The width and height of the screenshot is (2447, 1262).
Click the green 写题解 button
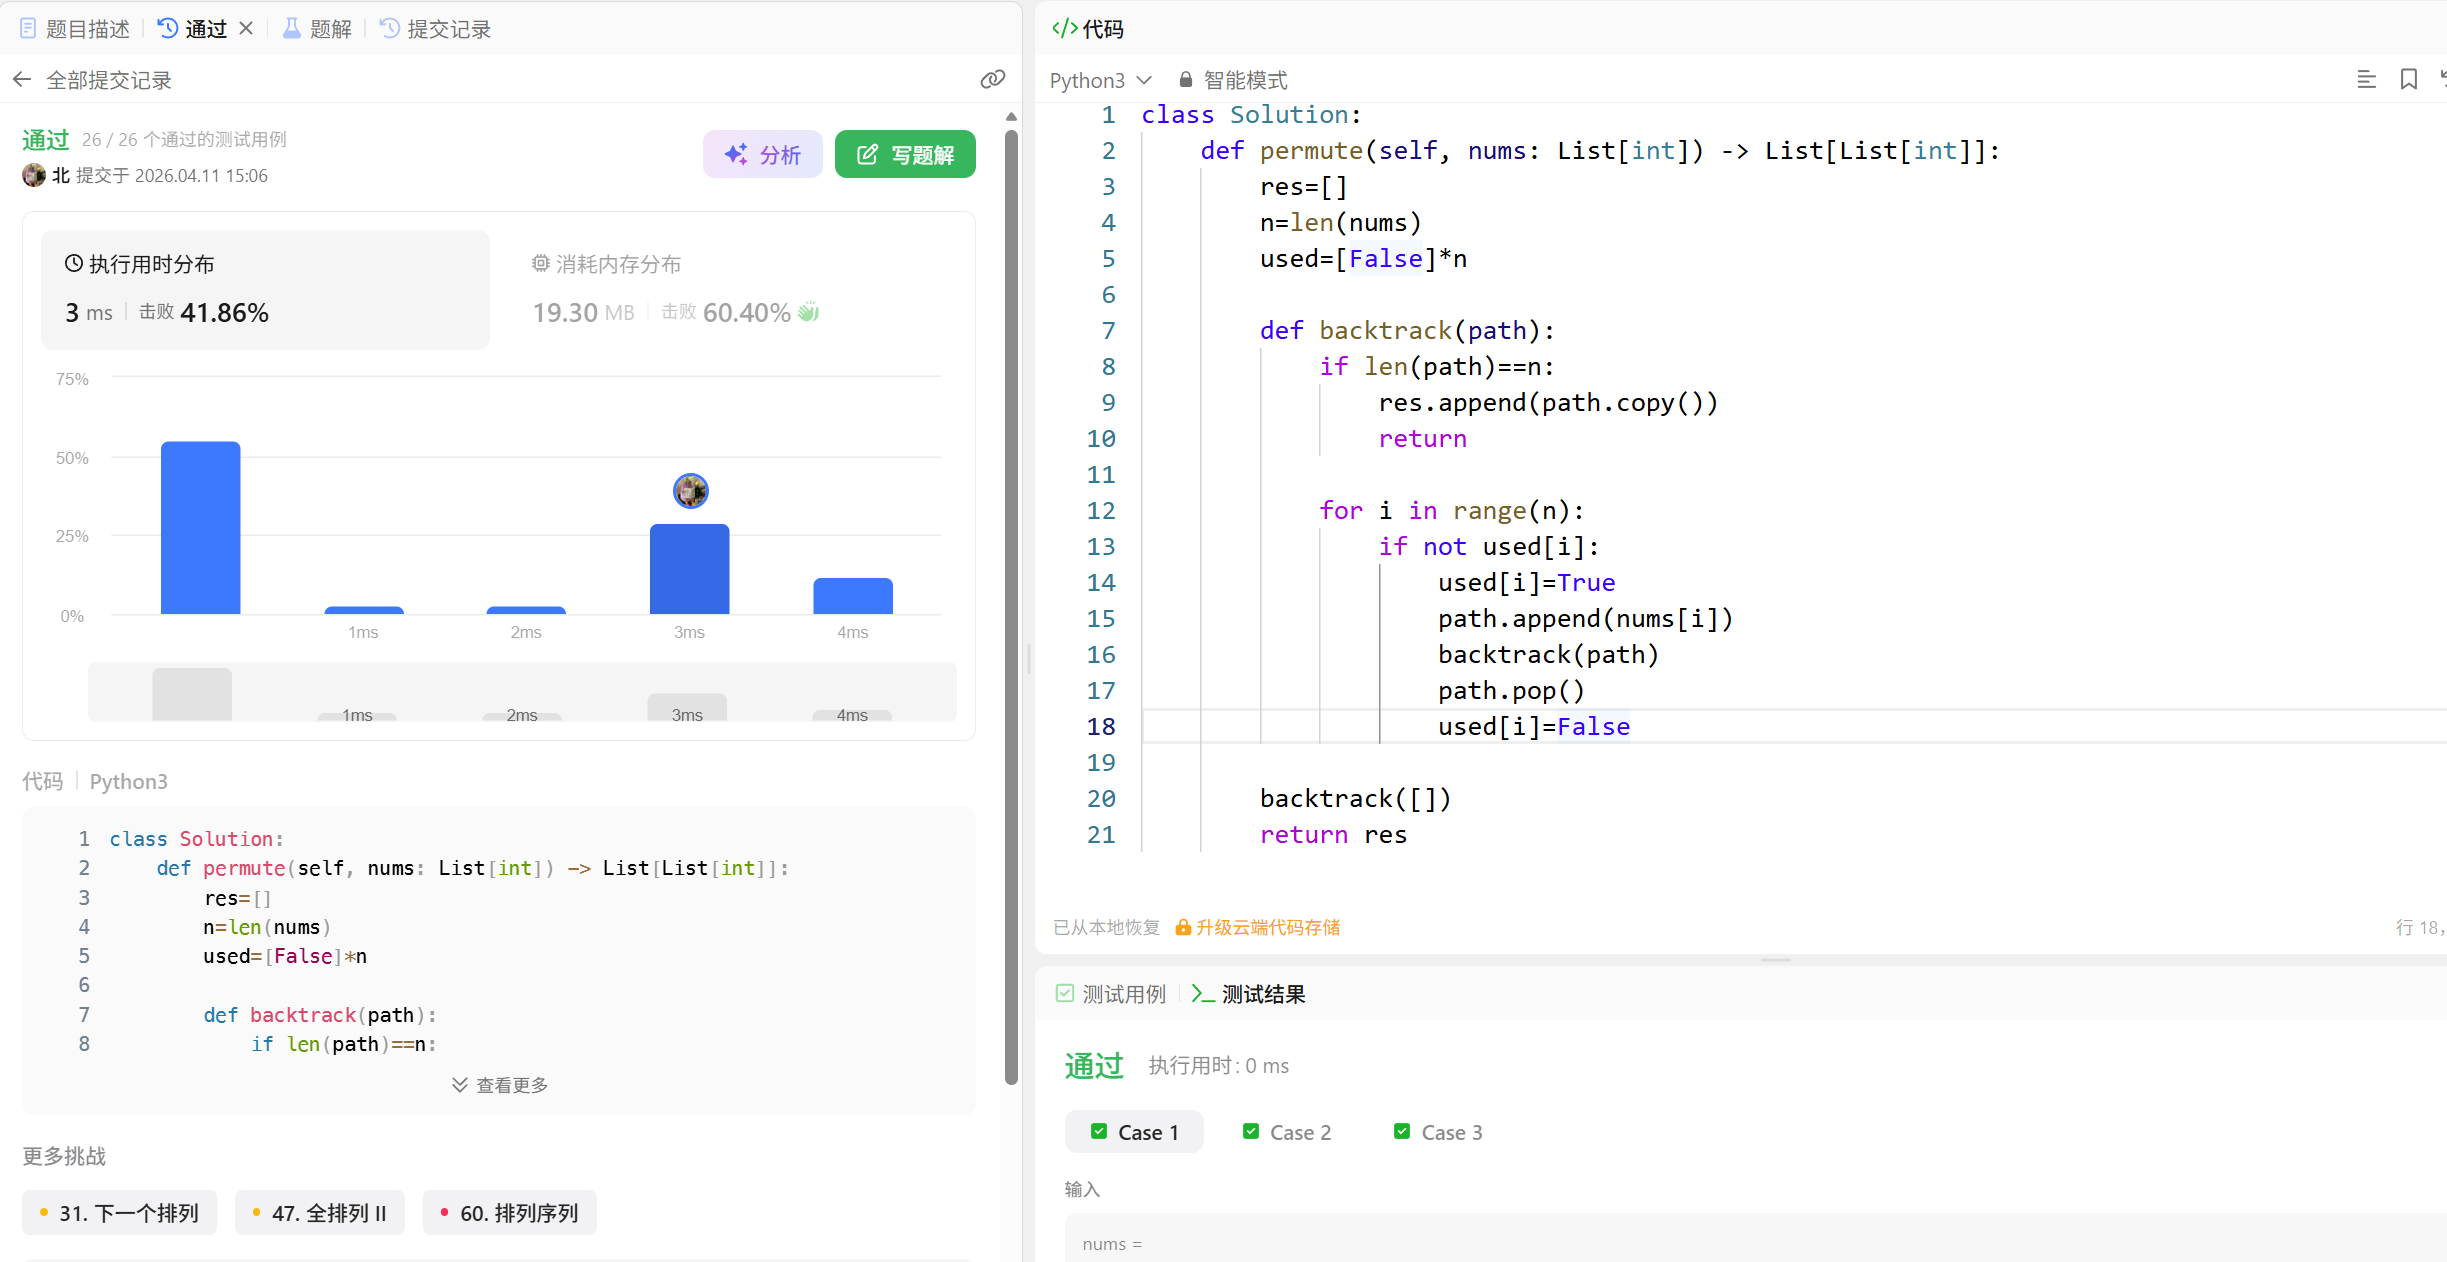[905, 154]
